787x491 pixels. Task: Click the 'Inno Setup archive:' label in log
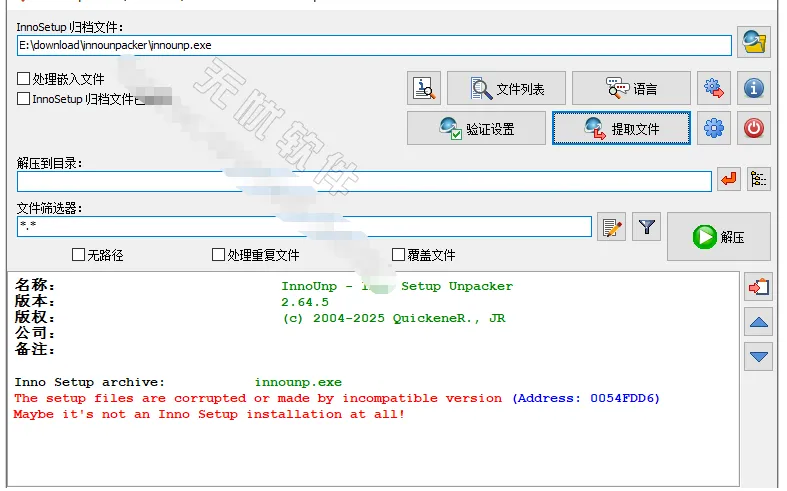click(x=89, y=382)
